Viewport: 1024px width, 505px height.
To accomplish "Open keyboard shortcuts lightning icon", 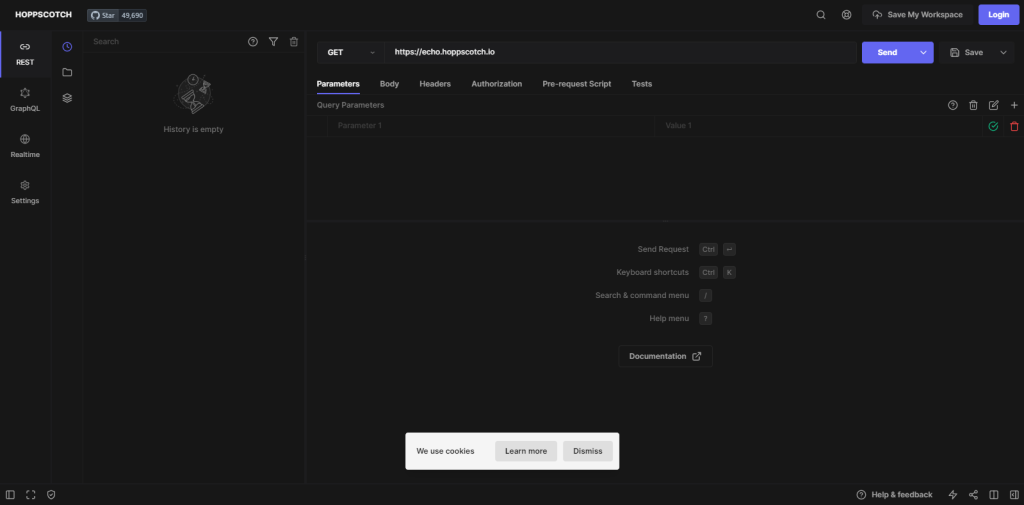I will (952, 495).
